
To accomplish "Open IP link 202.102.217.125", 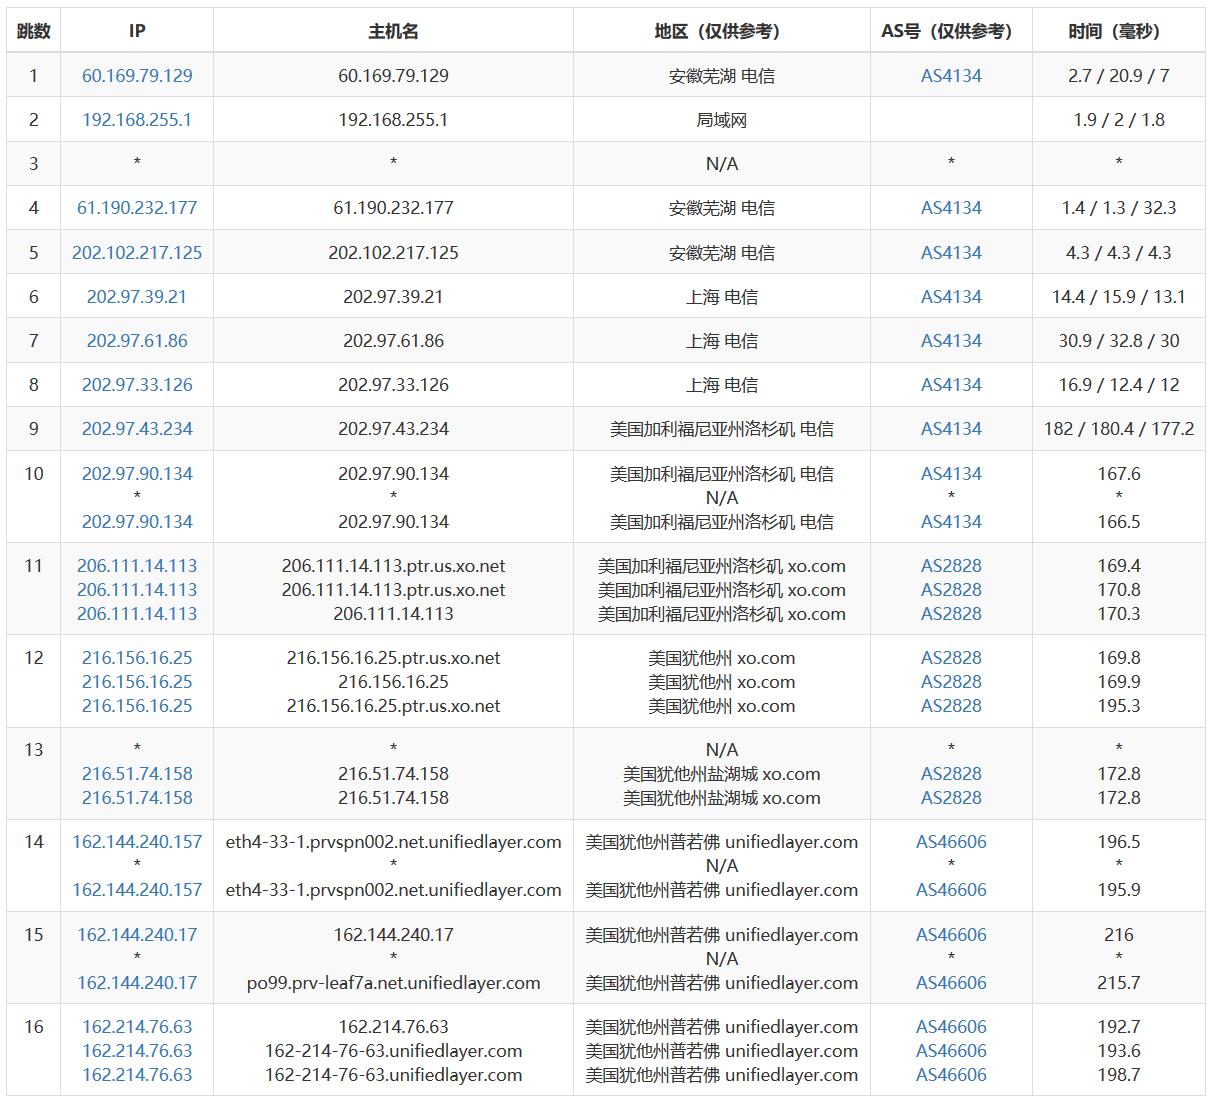I will [137, 252].
